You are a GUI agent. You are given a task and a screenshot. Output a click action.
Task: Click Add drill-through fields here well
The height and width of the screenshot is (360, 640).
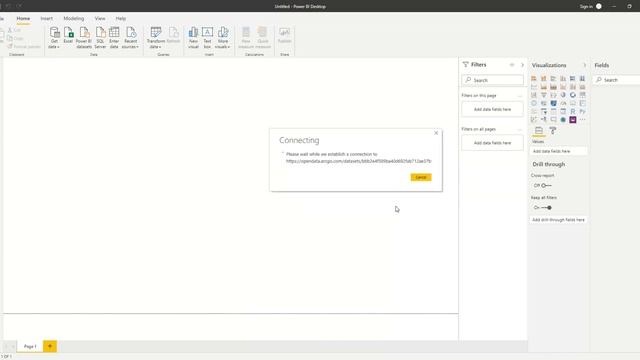click(x=559, y=220)
